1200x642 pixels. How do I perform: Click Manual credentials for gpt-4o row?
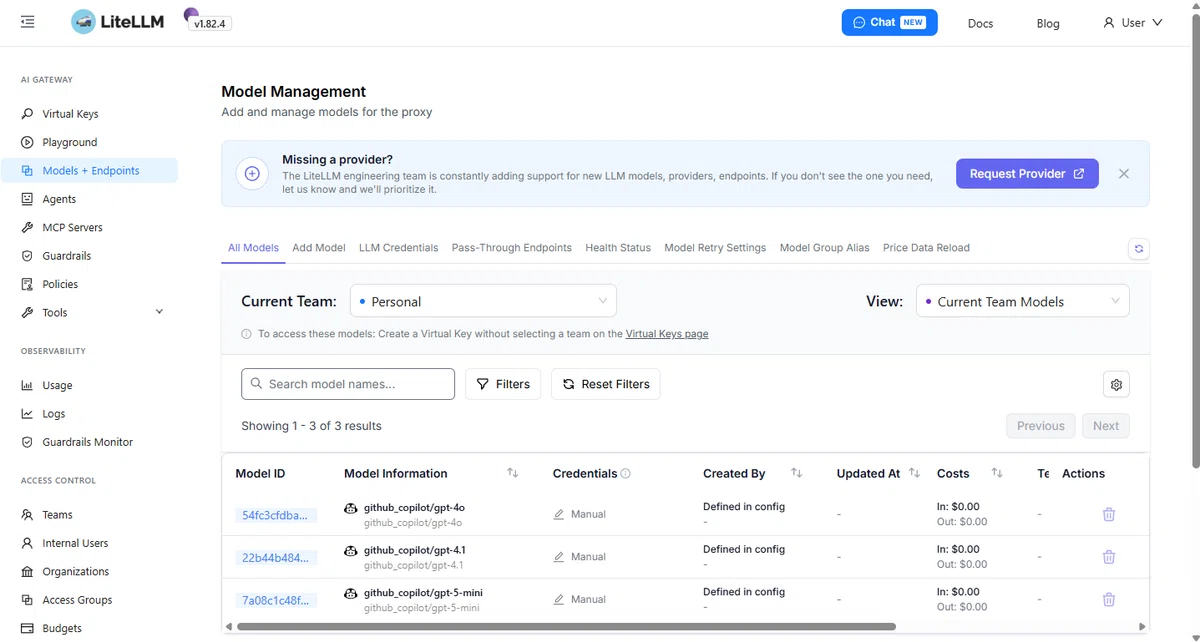pyautogui.click(x=580, y=514)
